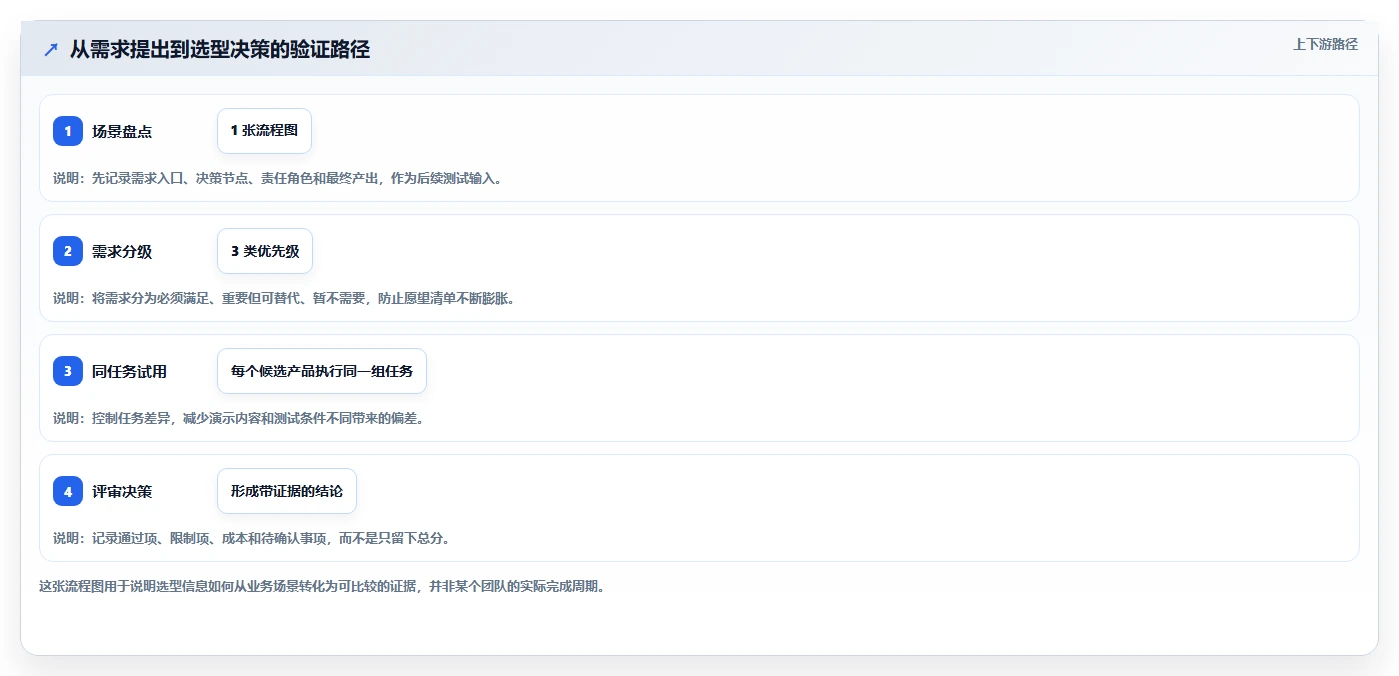
Task: Click the "1 张流程图" pill
Action: coord(264,131)
